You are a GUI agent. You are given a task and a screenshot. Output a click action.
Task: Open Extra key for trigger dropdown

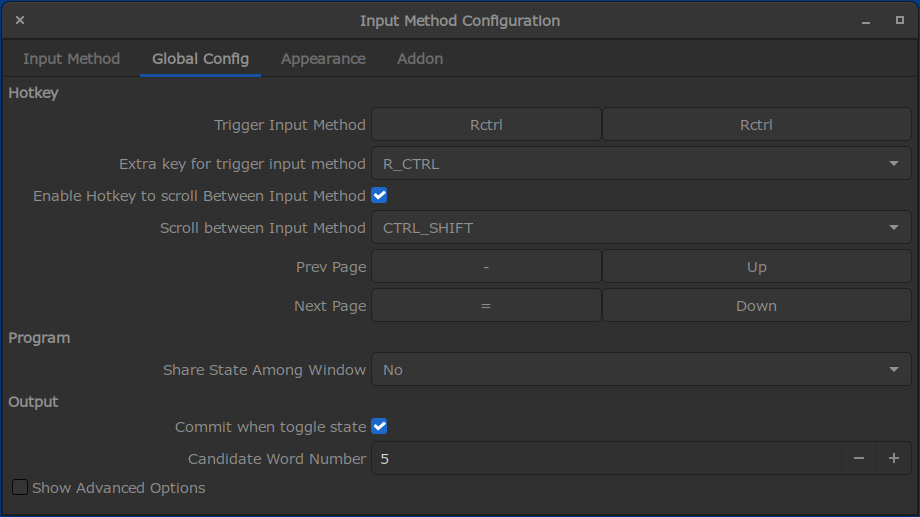[640, 164]
